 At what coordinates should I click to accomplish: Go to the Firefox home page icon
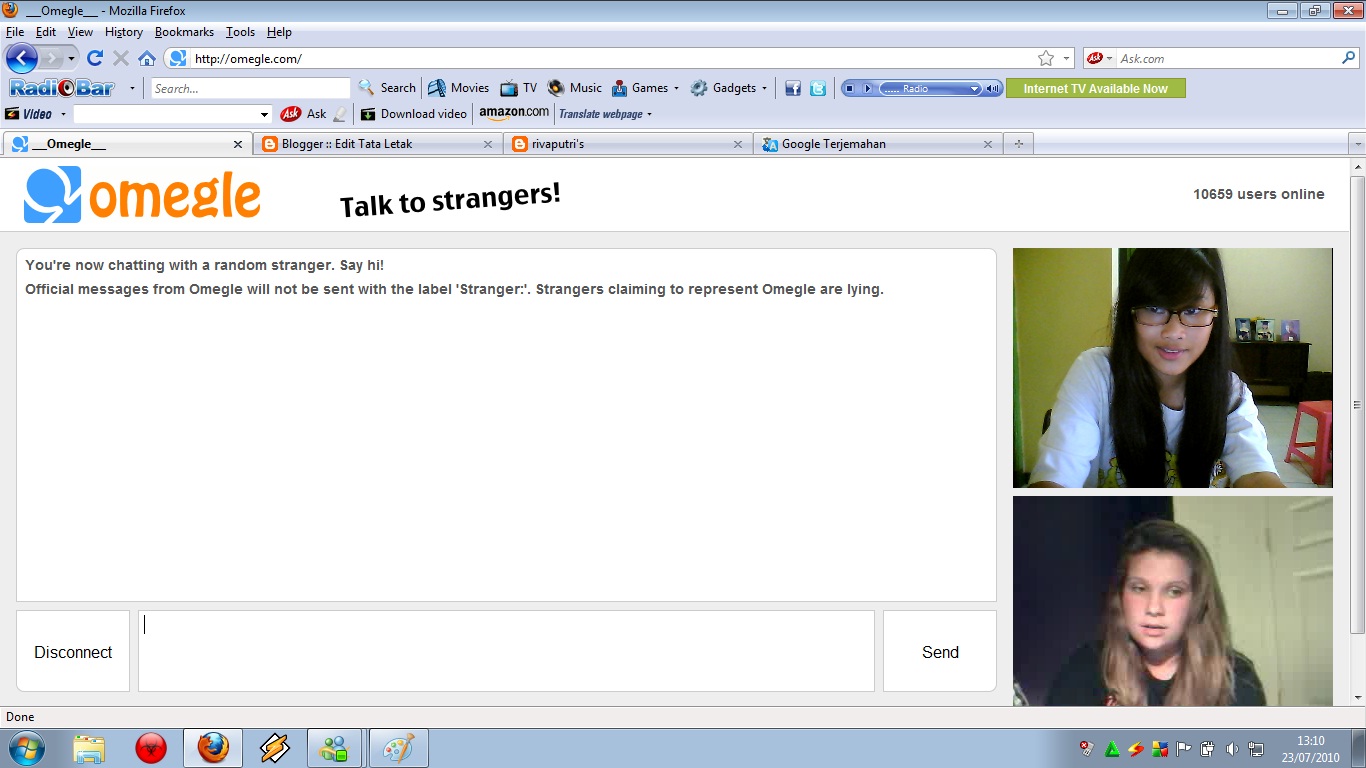tap(147, 58)
